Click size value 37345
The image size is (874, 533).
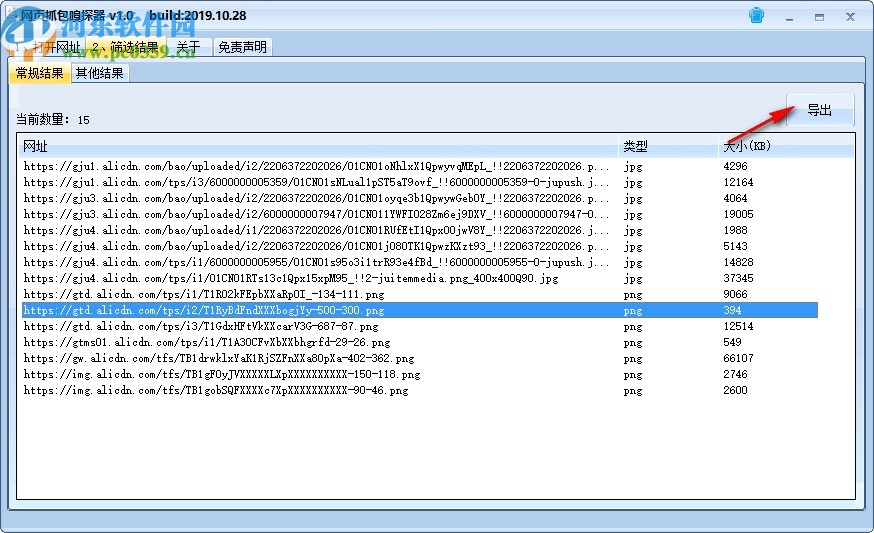(x=738, y=278)
